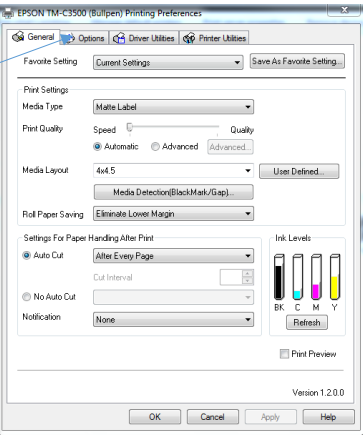The height and width of the screenshot is (442, 363).
Task: Open the Auto Cut After Every Page dropdown
Action: [x=173, y=256]
